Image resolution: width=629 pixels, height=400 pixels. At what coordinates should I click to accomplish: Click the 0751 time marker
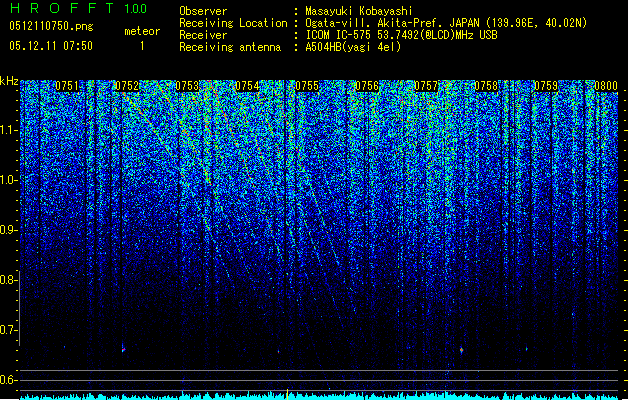pos(67,86)
